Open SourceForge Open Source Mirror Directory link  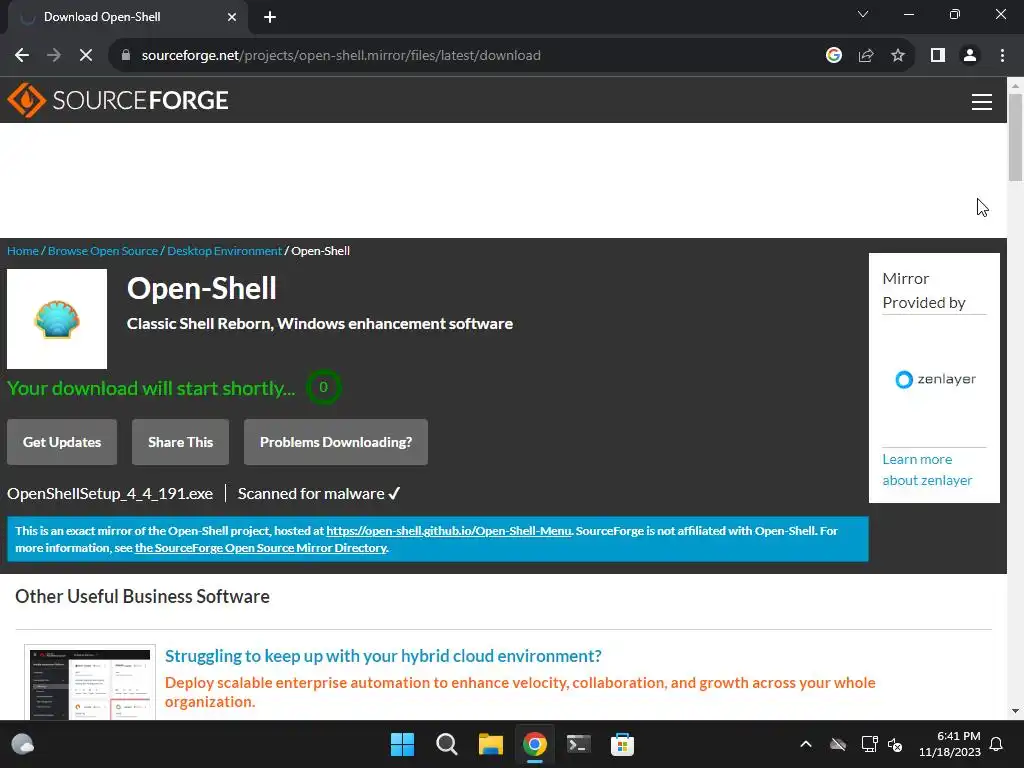[x=261, y=548]
